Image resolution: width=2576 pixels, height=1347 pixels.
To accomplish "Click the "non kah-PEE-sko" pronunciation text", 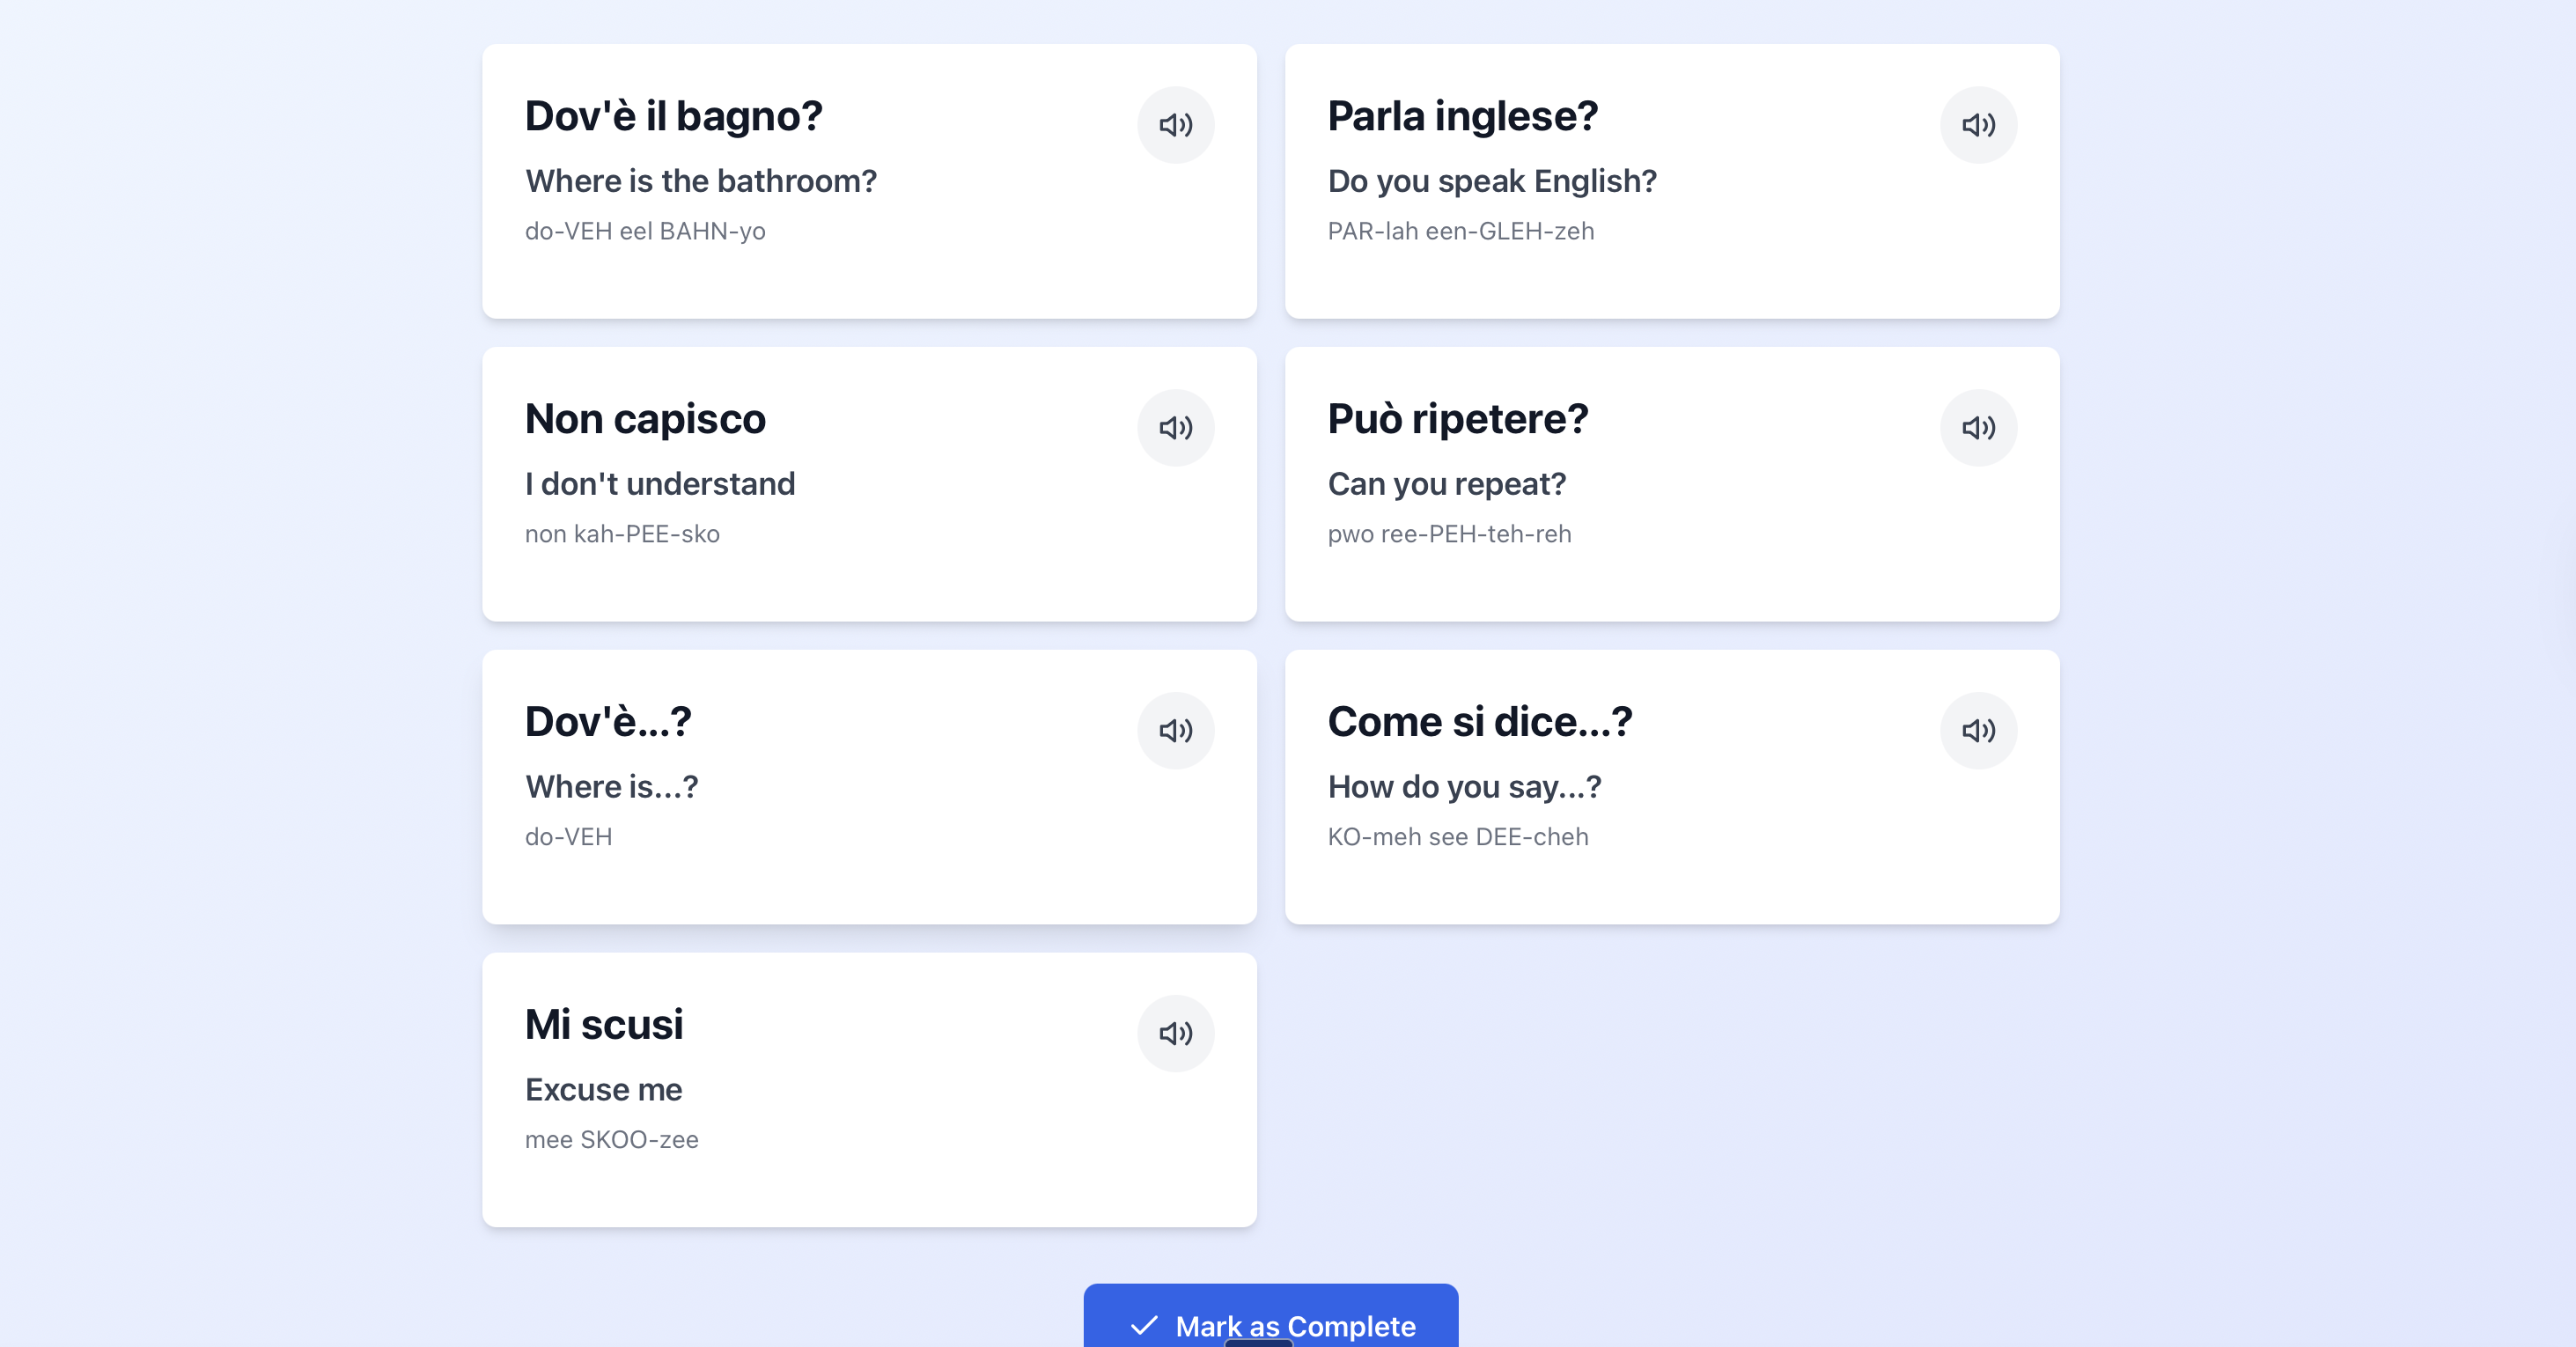I will pos(622,534).
